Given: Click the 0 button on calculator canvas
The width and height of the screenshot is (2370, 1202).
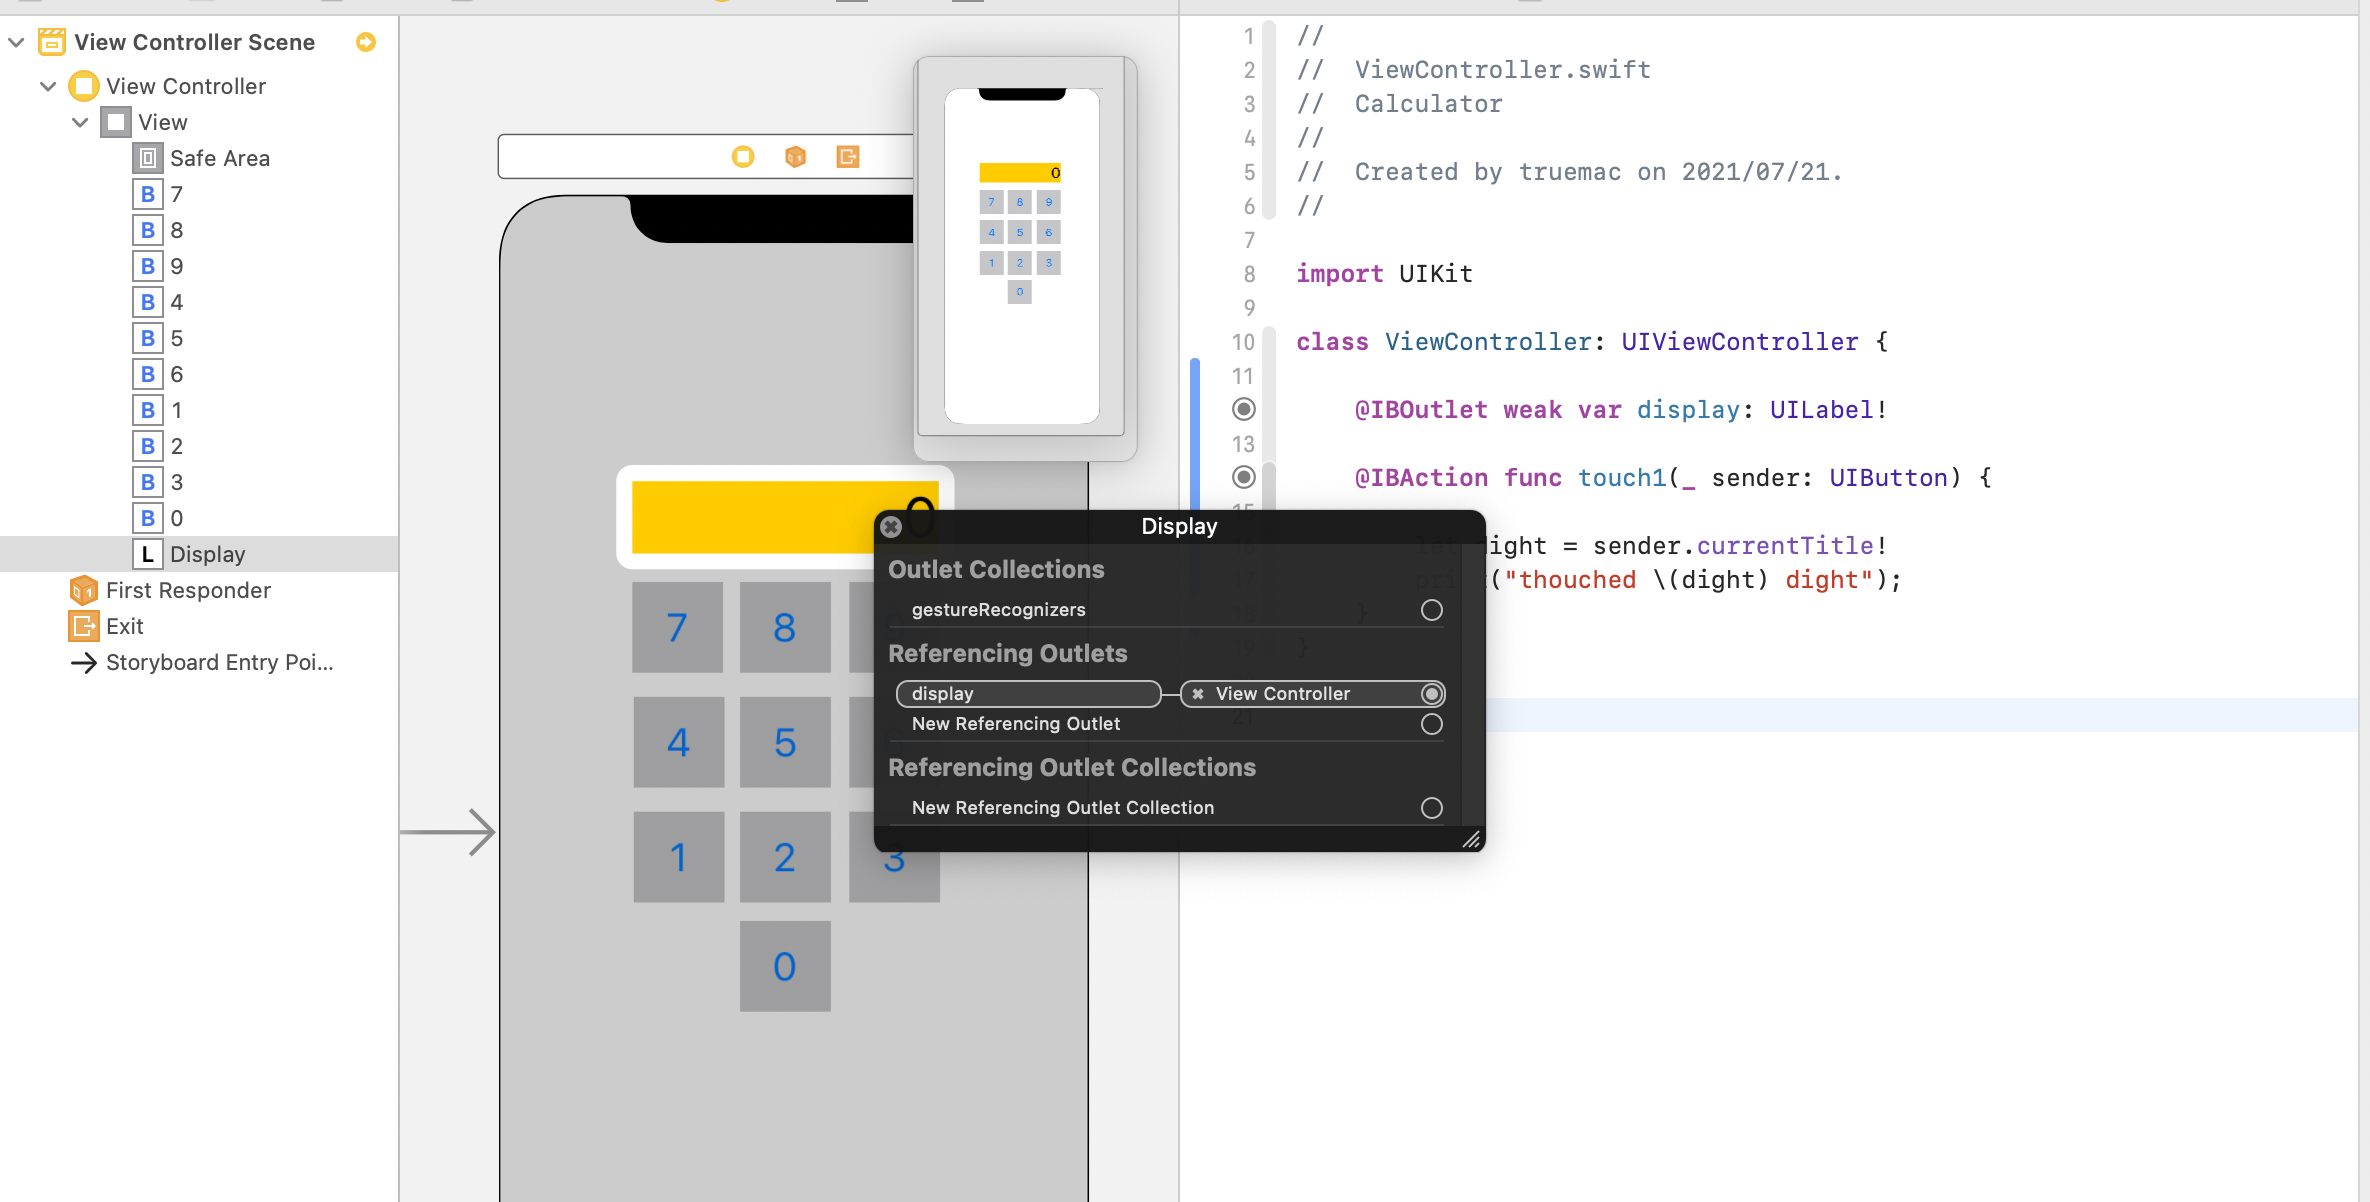Looking at the screenshot, I should [785, 966].
